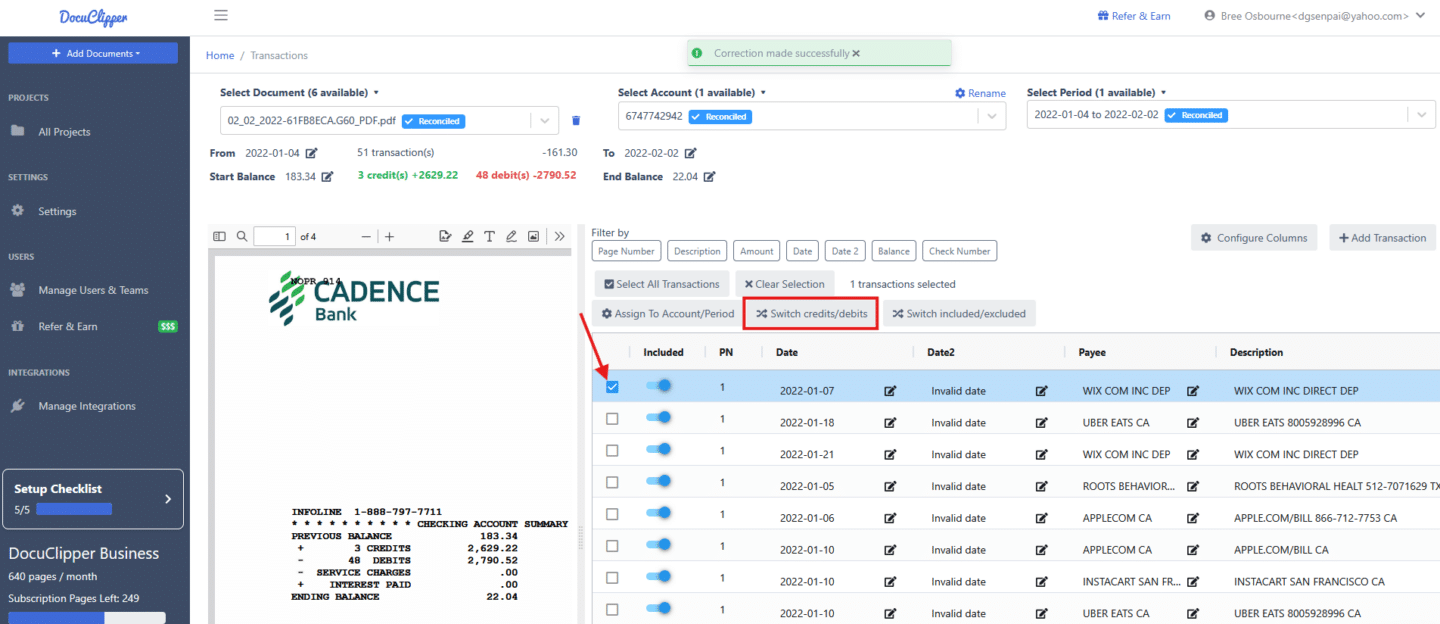
Task: Select the highlighter tool in PDF toolbar
Action: (x=467, y=237)
